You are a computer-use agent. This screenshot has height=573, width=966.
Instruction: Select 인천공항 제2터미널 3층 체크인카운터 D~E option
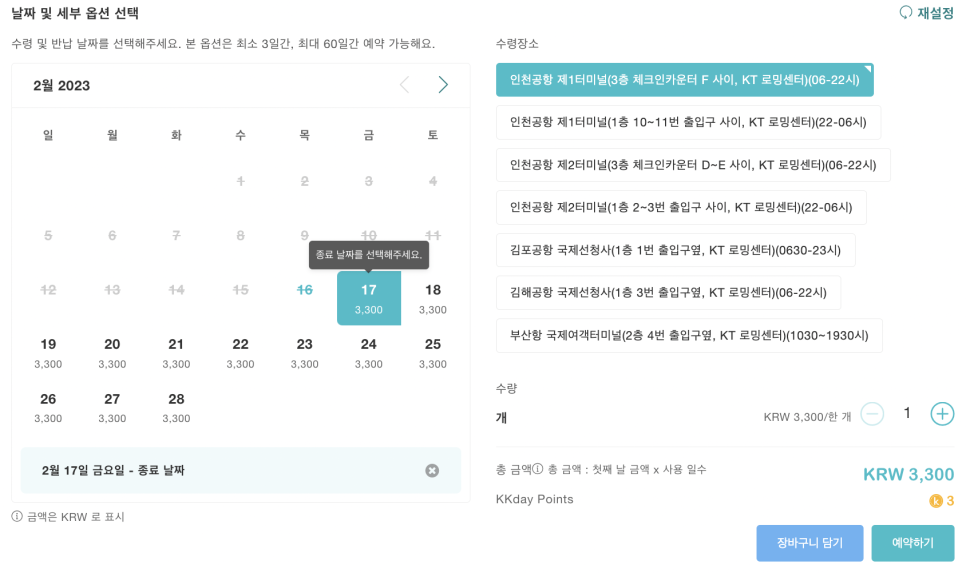[x=693, y=165]
